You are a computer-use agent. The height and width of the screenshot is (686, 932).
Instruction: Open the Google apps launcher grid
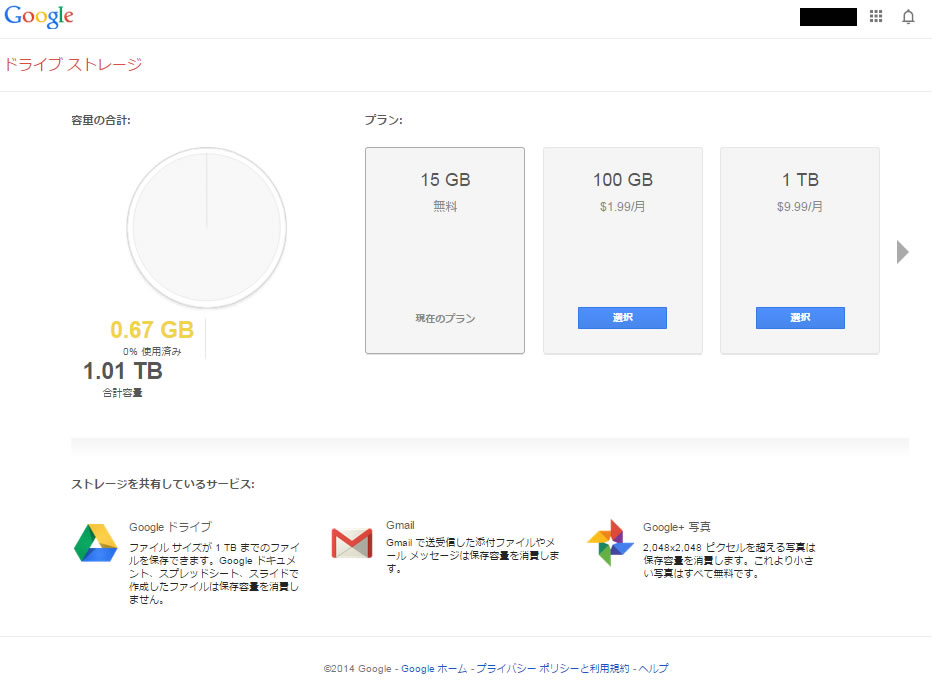coord(875,16)
